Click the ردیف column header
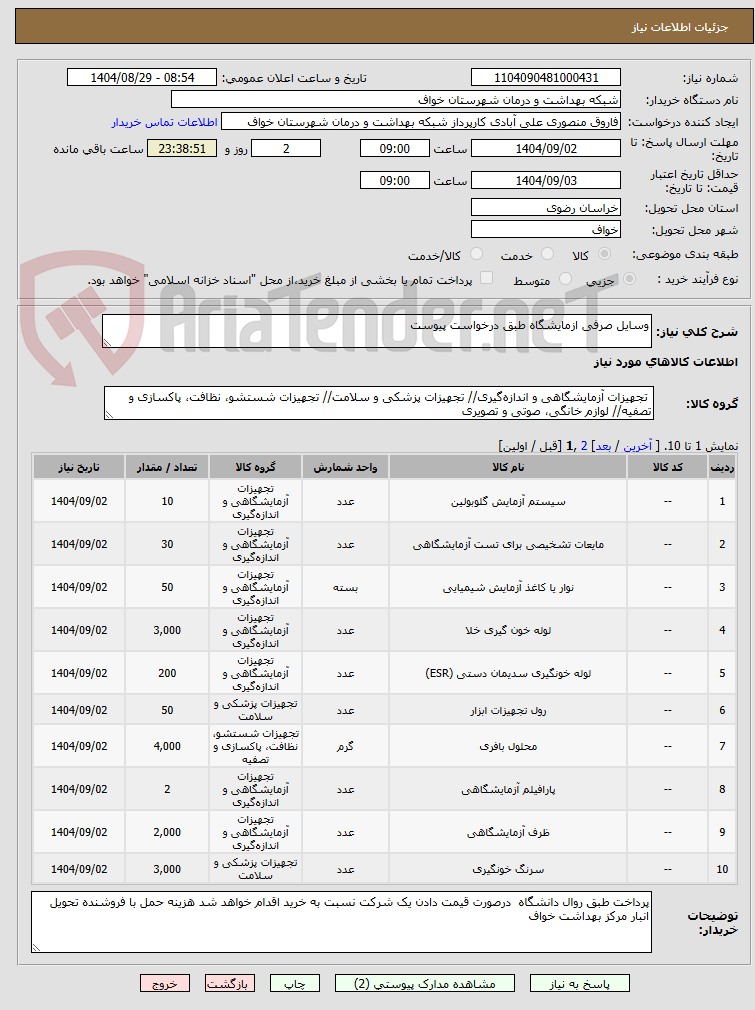Image resolution: width=755 pixels, height=1010 pixels. (722, 467)
